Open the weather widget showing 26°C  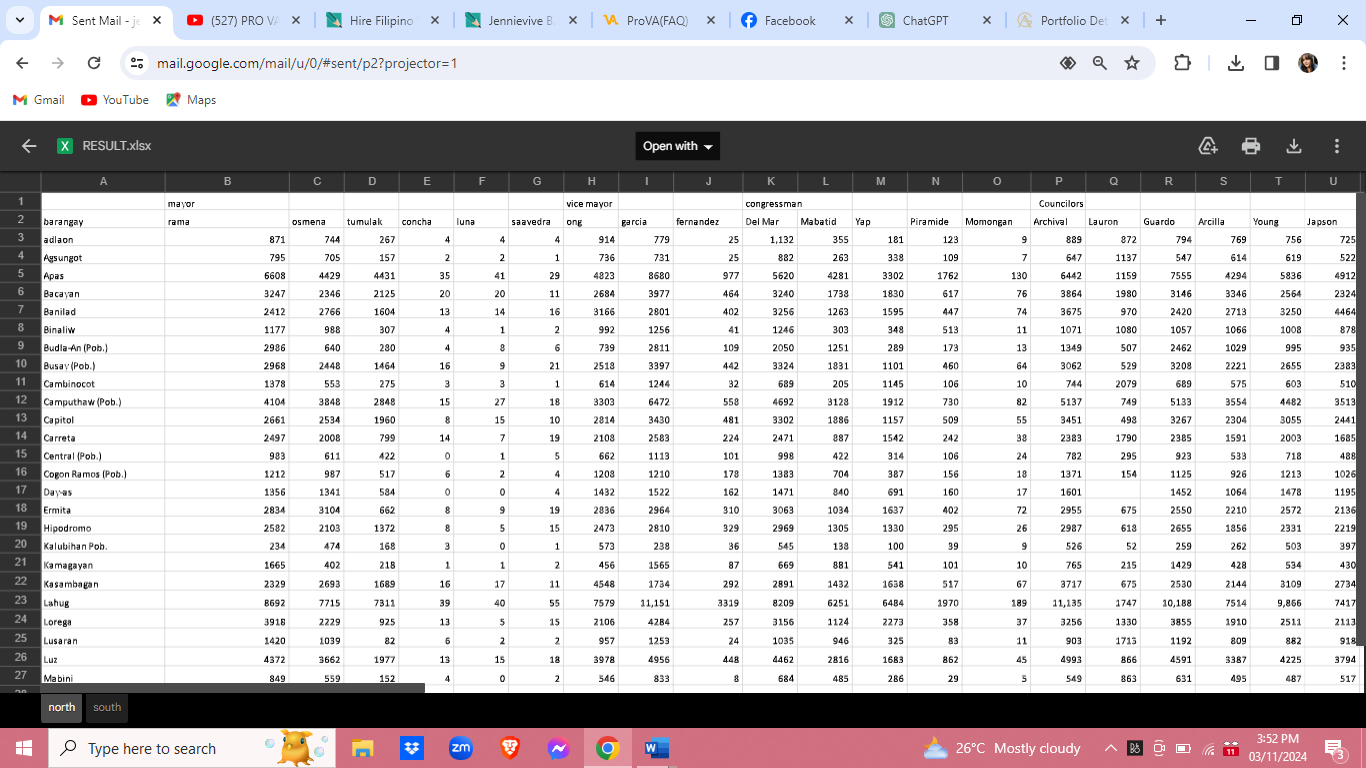click(1002, 748)
